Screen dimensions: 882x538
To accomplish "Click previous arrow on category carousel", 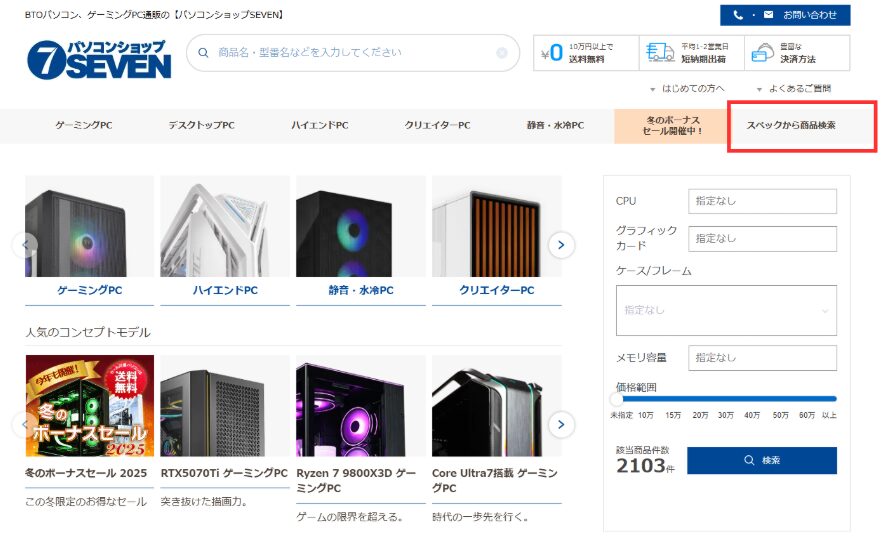I will 24,244.
